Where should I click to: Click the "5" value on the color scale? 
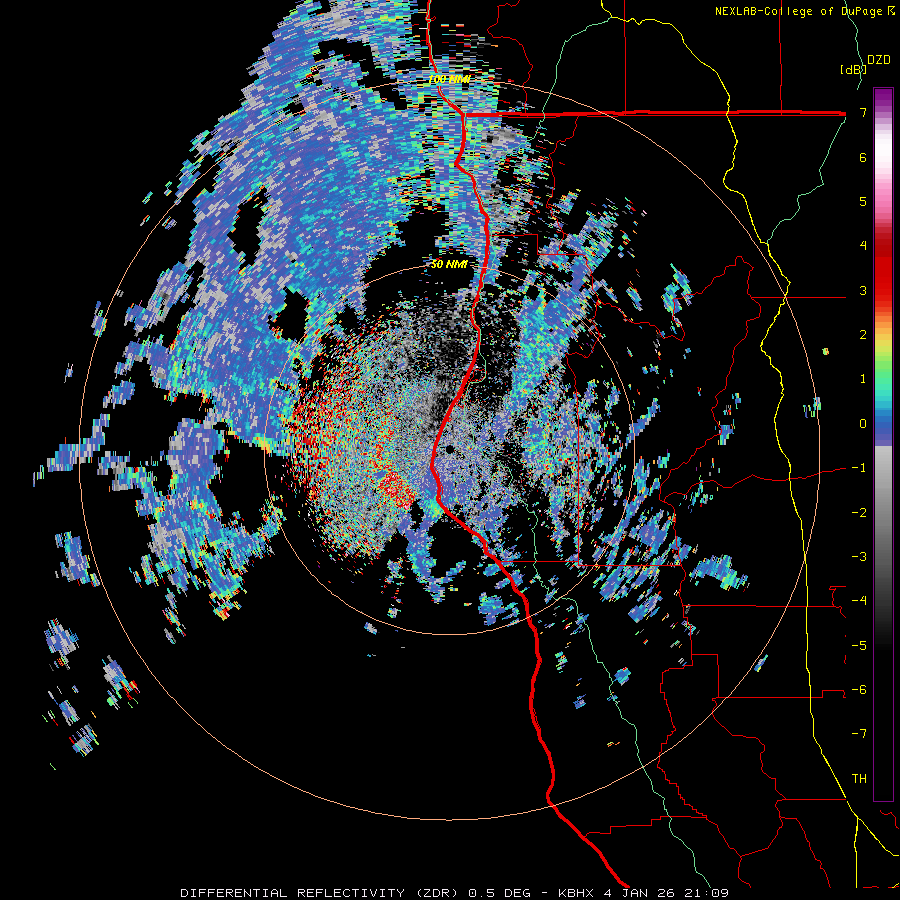click(863, 201)
